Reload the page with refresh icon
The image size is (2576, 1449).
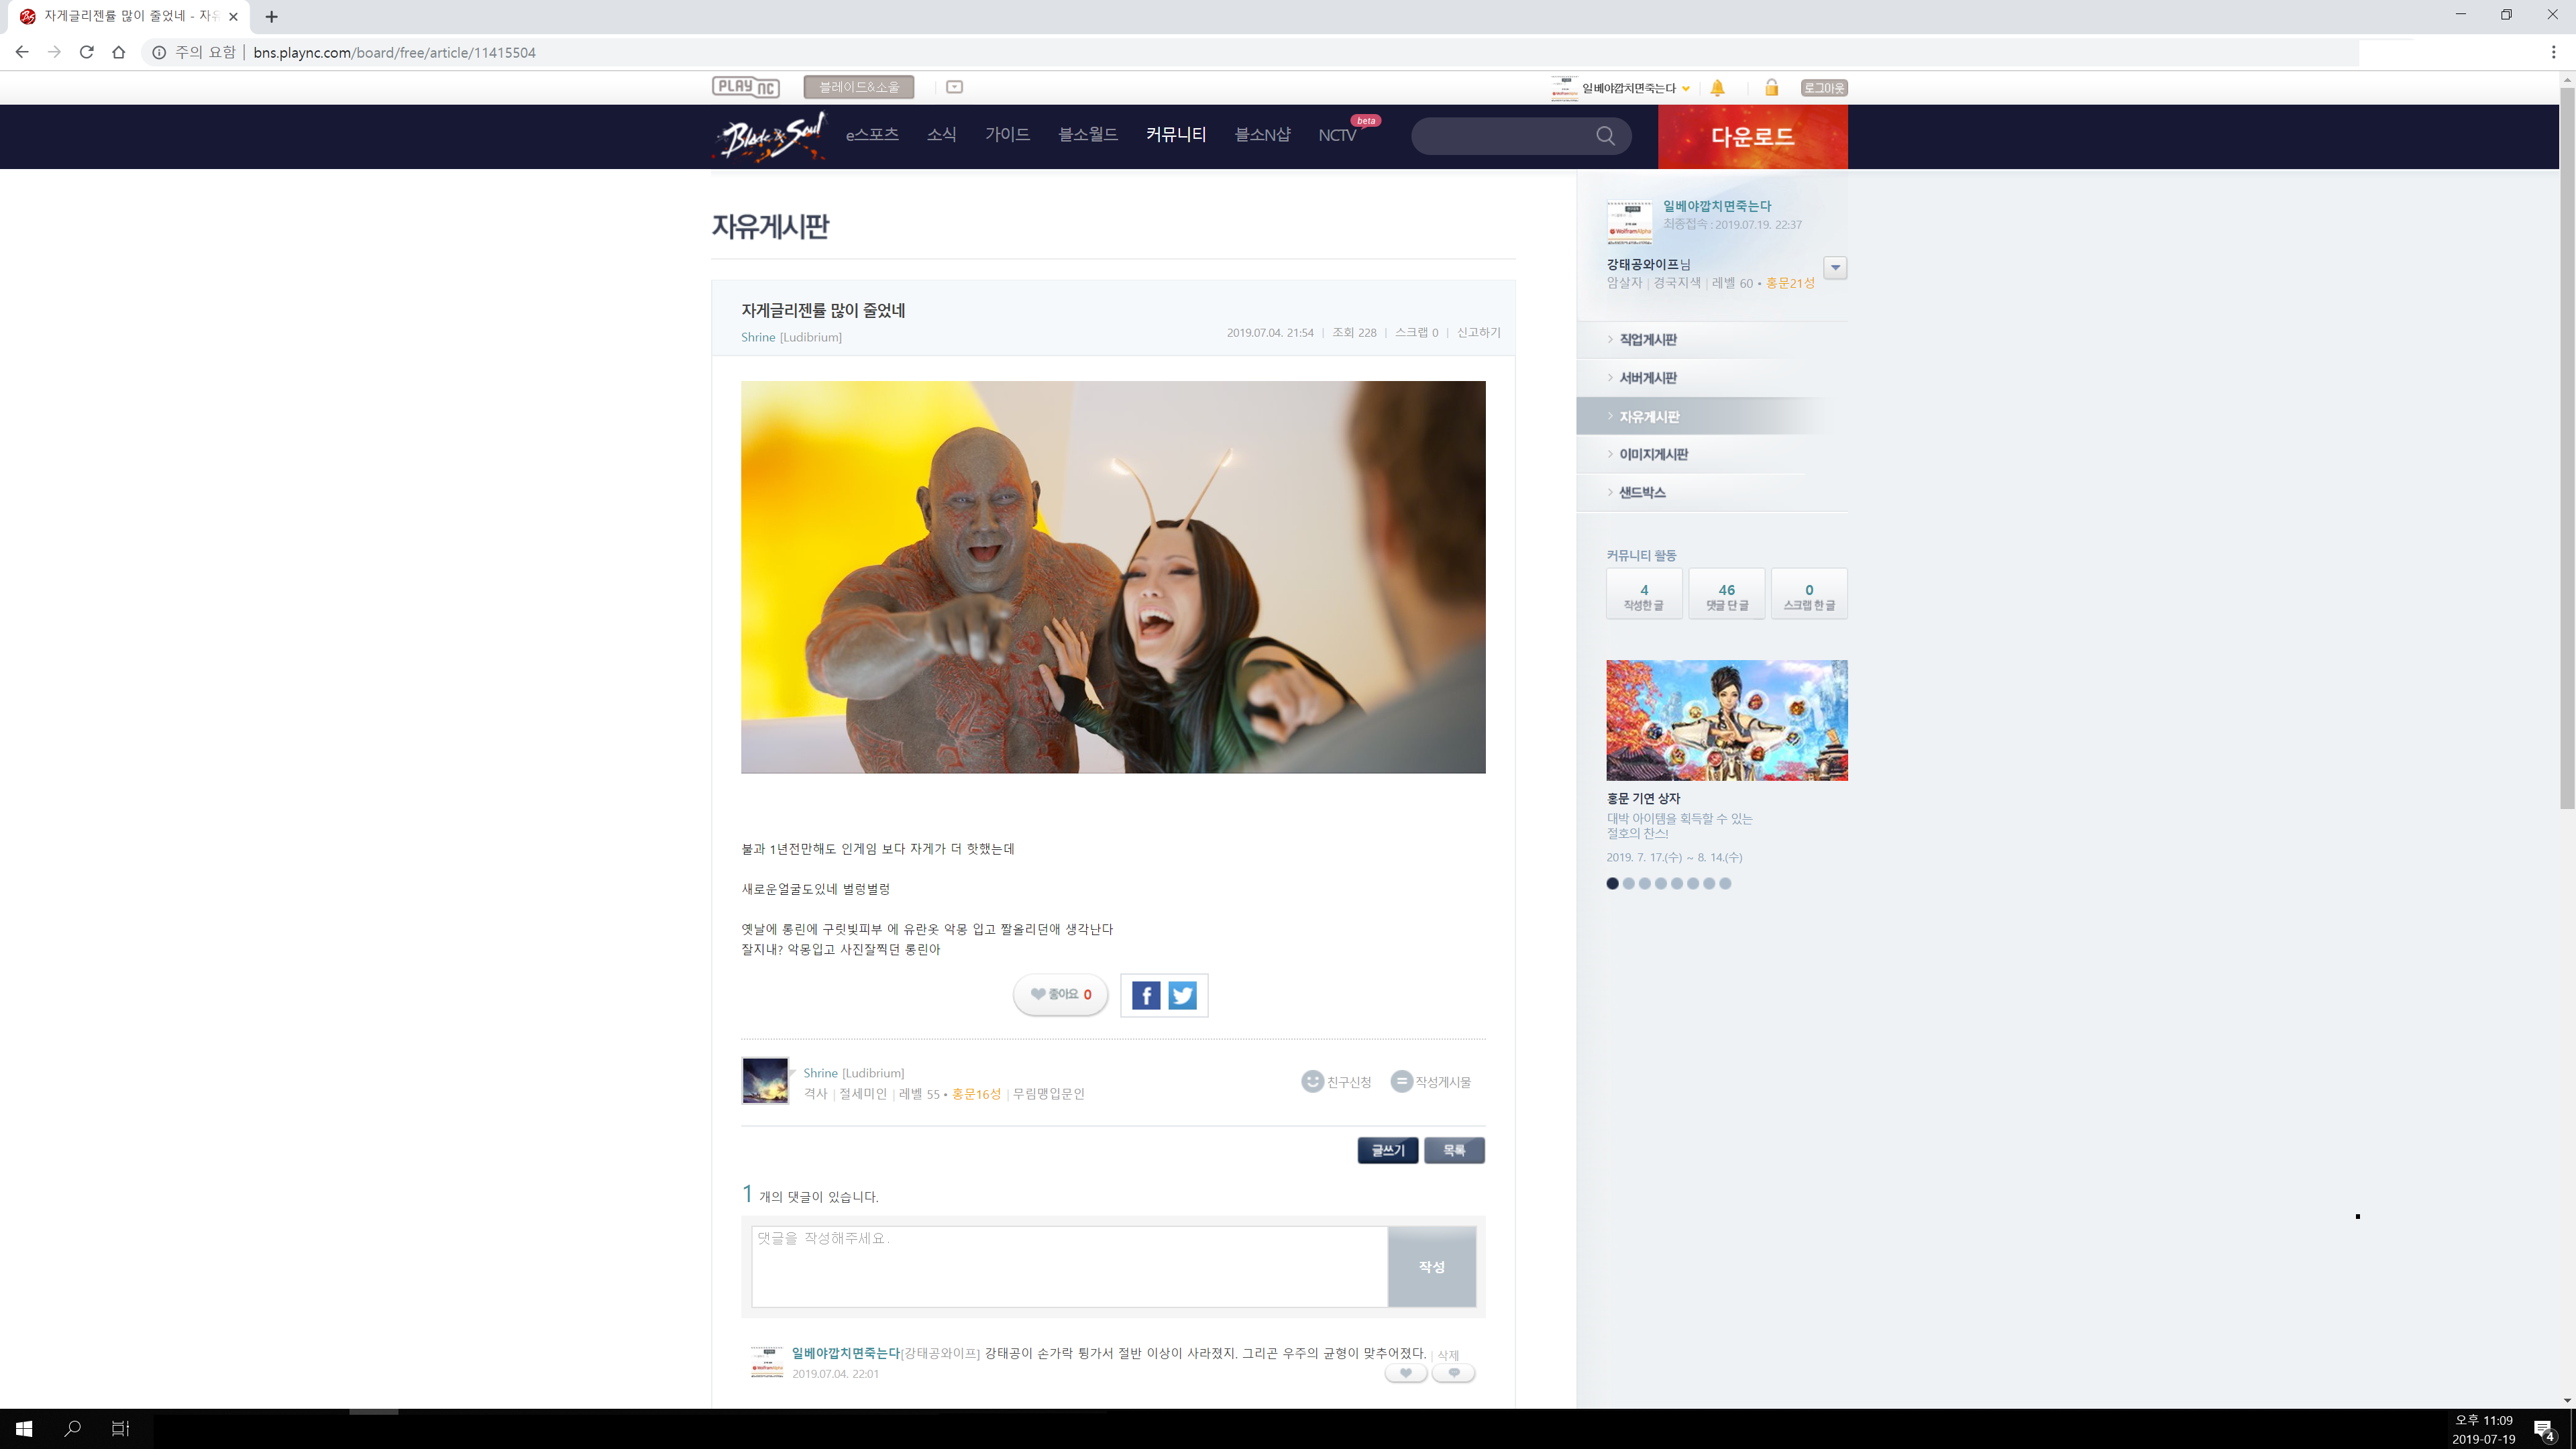click(87, 52)
